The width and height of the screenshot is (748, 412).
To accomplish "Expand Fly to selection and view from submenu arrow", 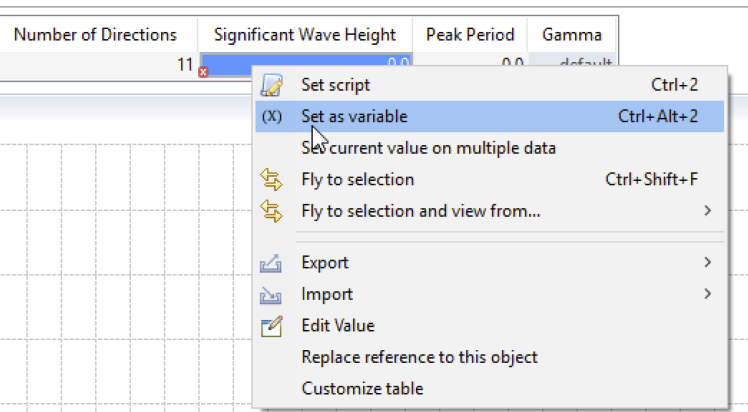I will point(707,211).
